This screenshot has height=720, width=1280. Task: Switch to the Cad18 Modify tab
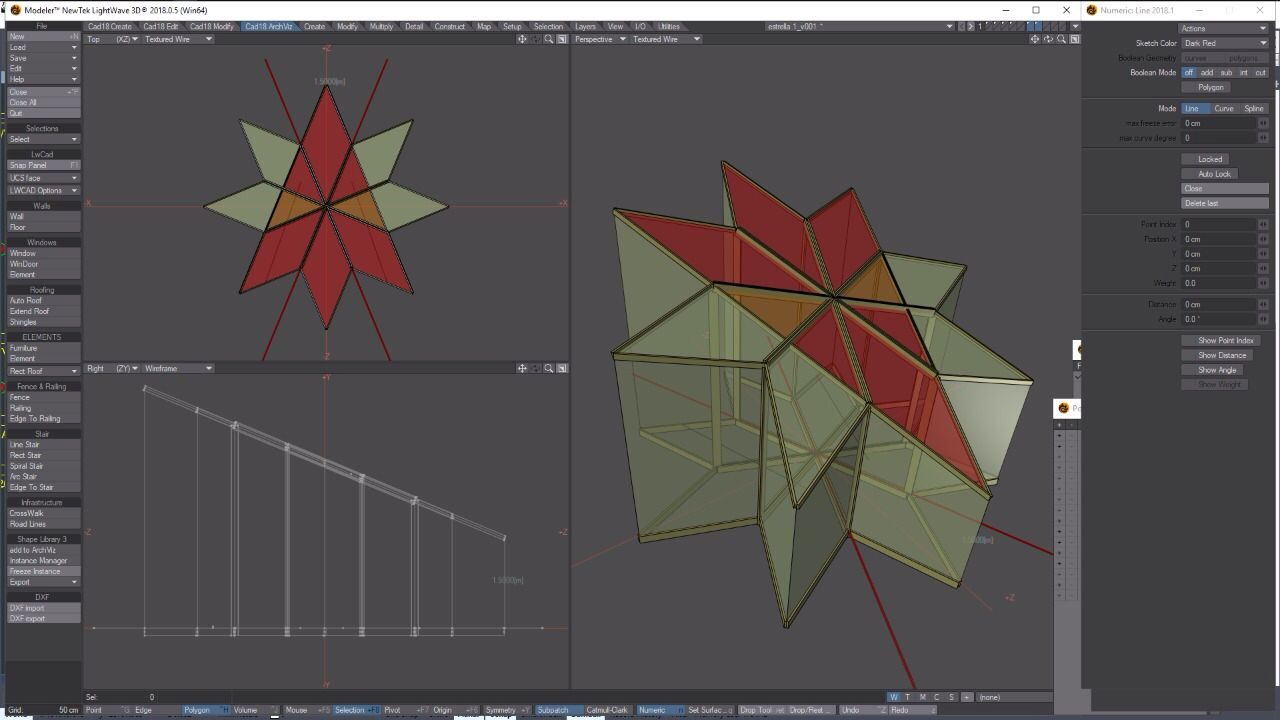(x=212, y=26)
